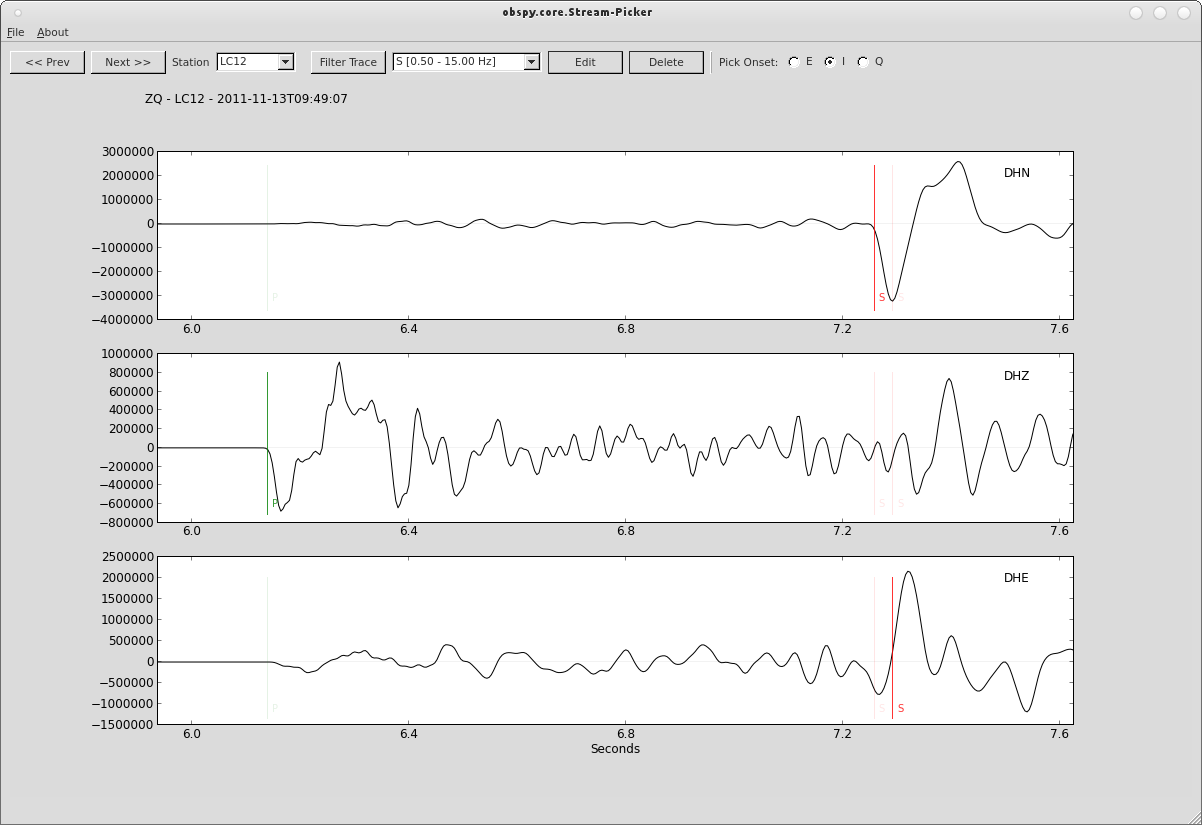Select the I impulsive pick onset radio button

[x=831, y=61]
